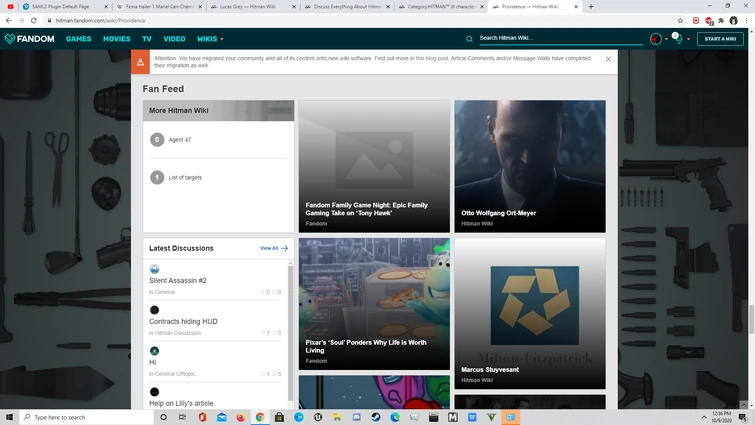The image size is (755, 425).
Task: Go back in browser
Action: (x=9, y=21)
